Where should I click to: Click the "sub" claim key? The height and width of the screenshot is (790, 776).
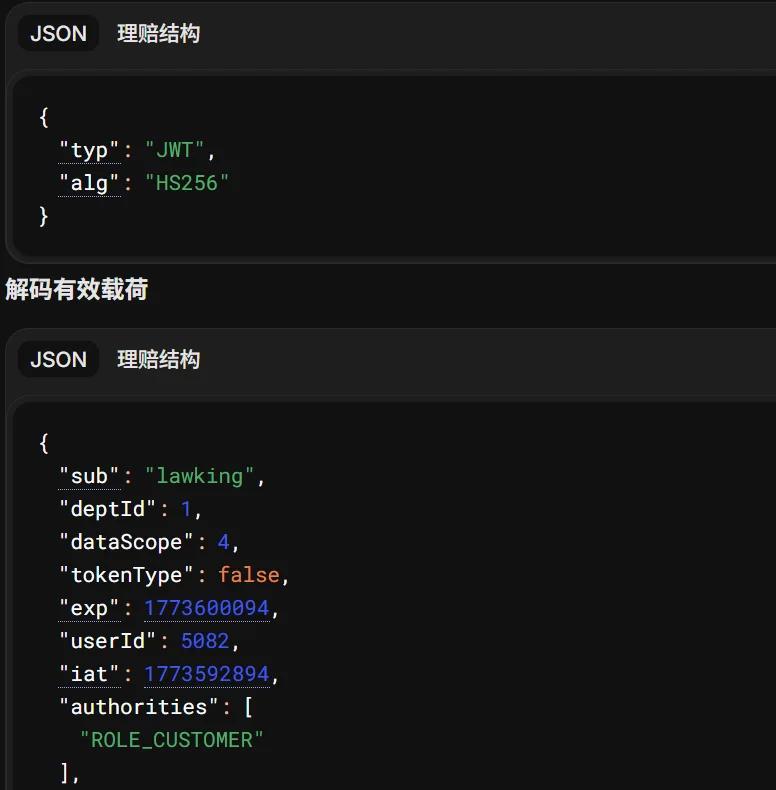tap(89, 476)
